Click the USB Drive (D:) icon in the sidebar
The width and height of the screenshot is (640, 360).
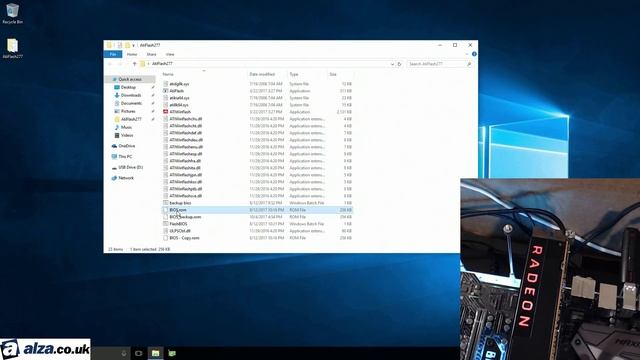coord(114,167)
